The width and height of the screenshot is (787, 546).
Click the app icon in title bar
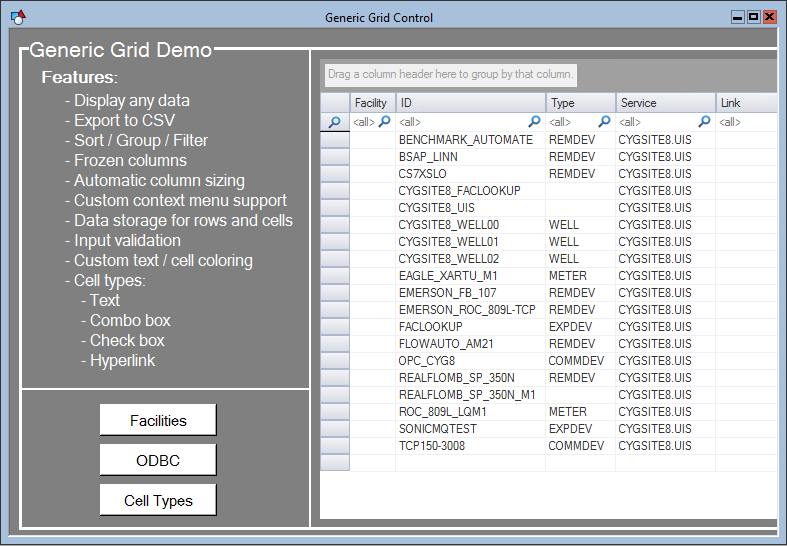18,17
